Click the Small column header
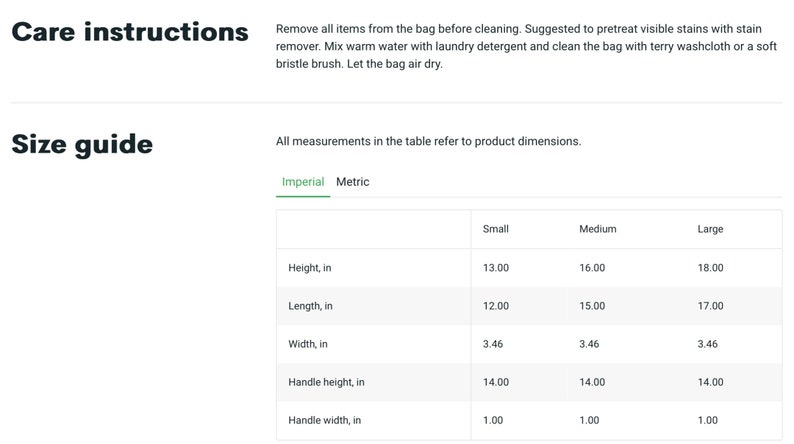This screenshot has width=794, height=444. coord(495,229)
